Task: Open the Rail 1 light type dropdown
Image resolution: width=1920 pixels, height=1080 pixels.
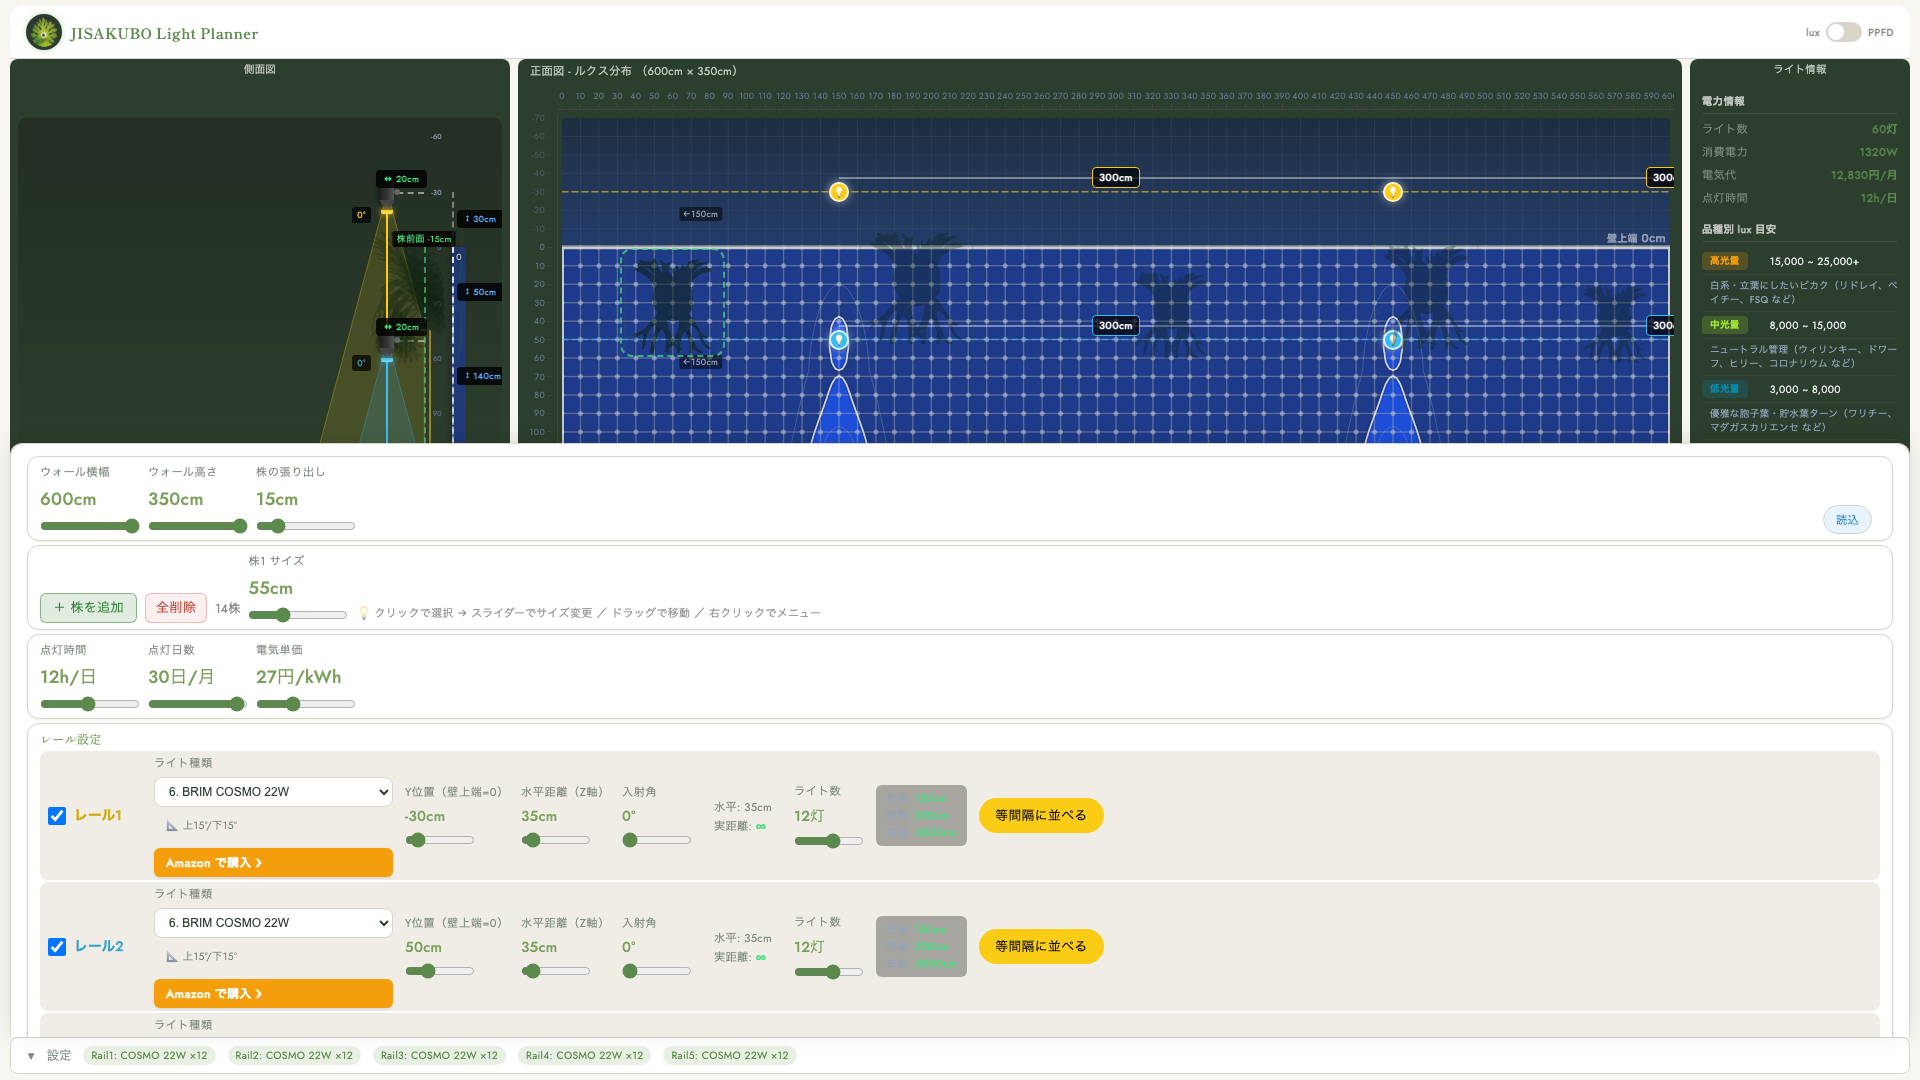Action: [273, 791]
